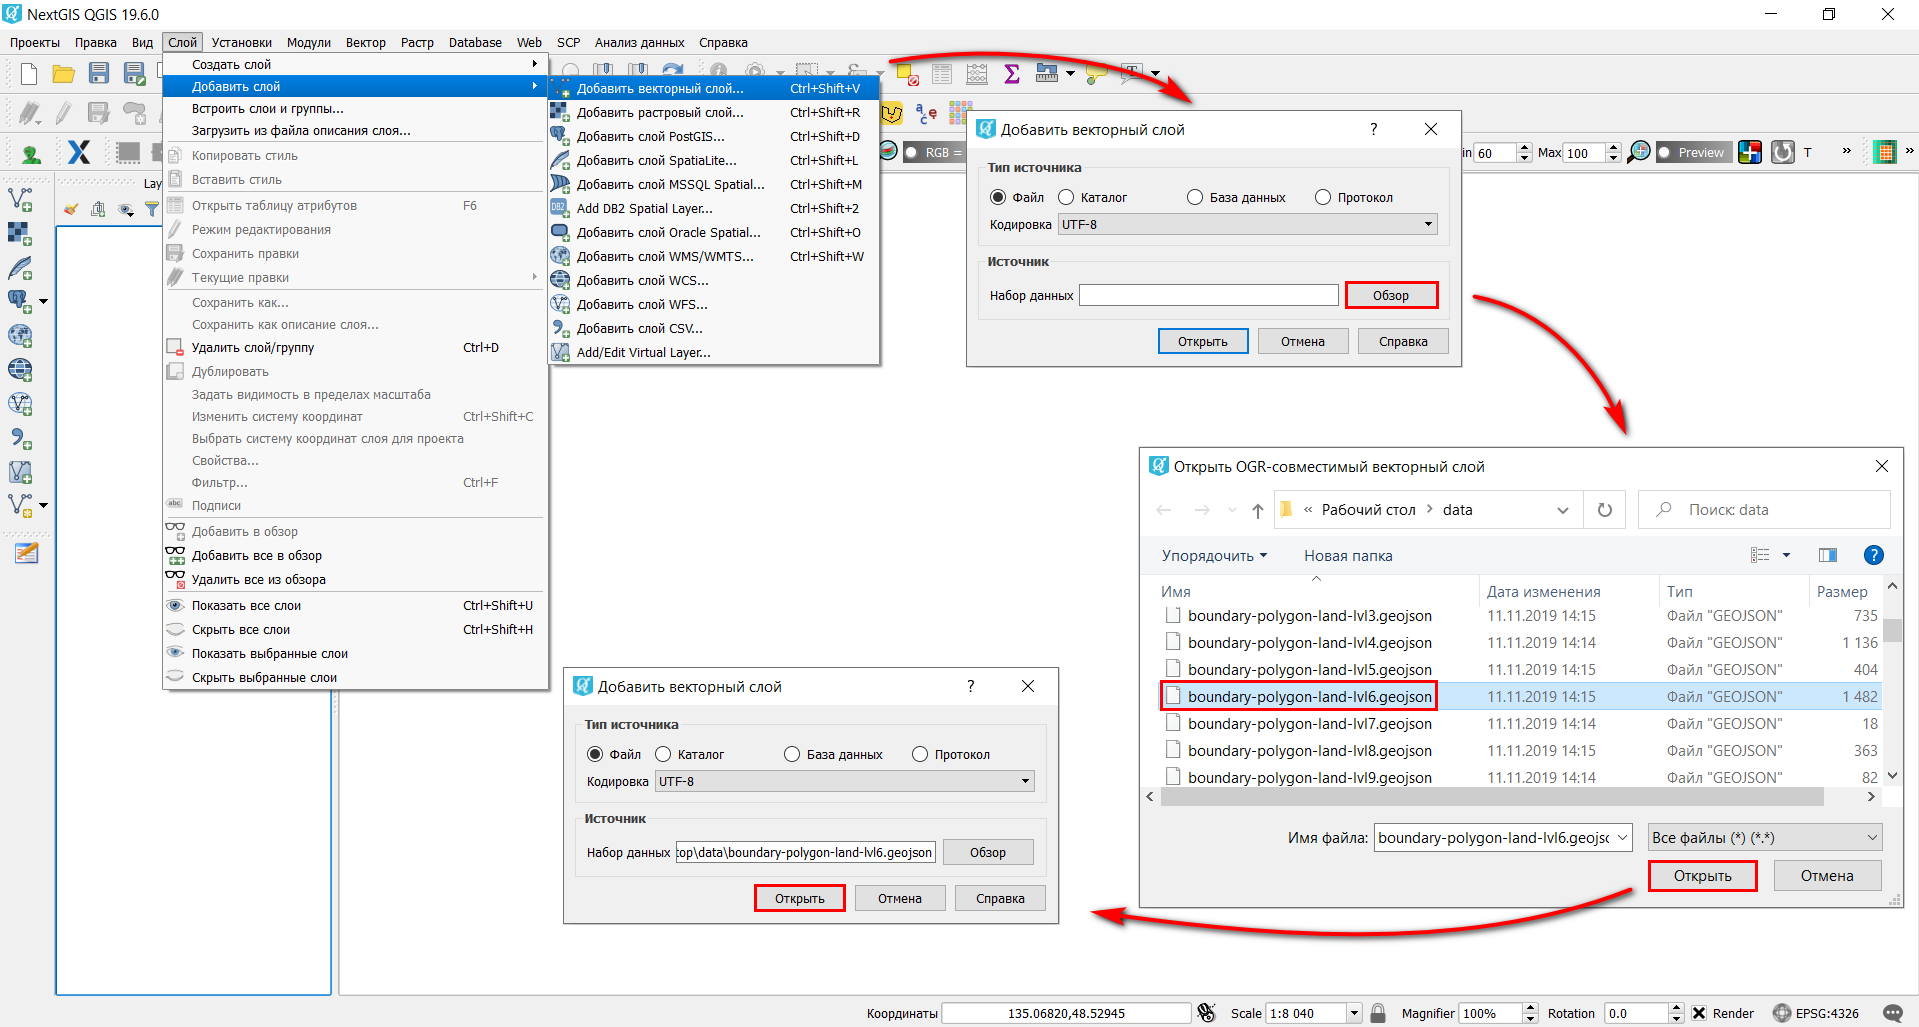
Task: Expand the Scale combo box dropdown
Action: click(1354, 1013)
